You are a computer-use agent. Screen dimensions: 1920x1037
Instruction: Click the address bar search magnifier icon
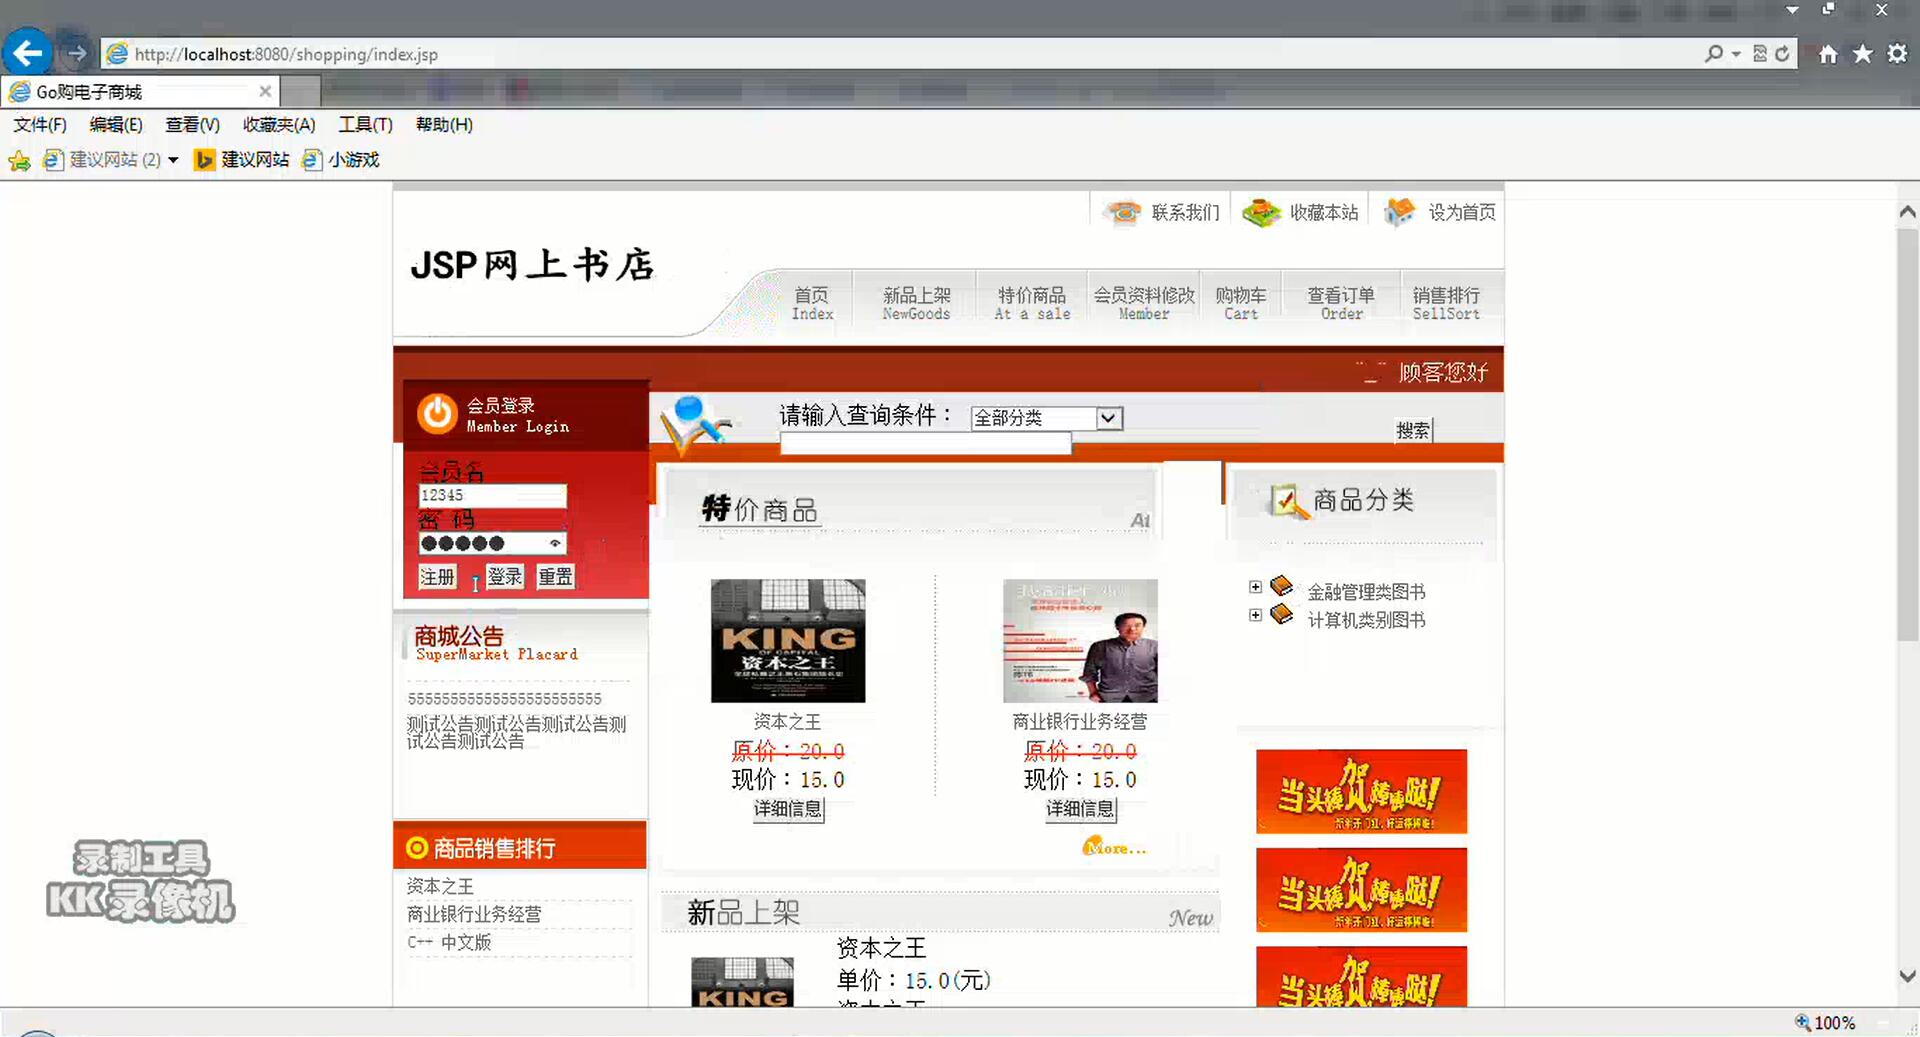1714,54
